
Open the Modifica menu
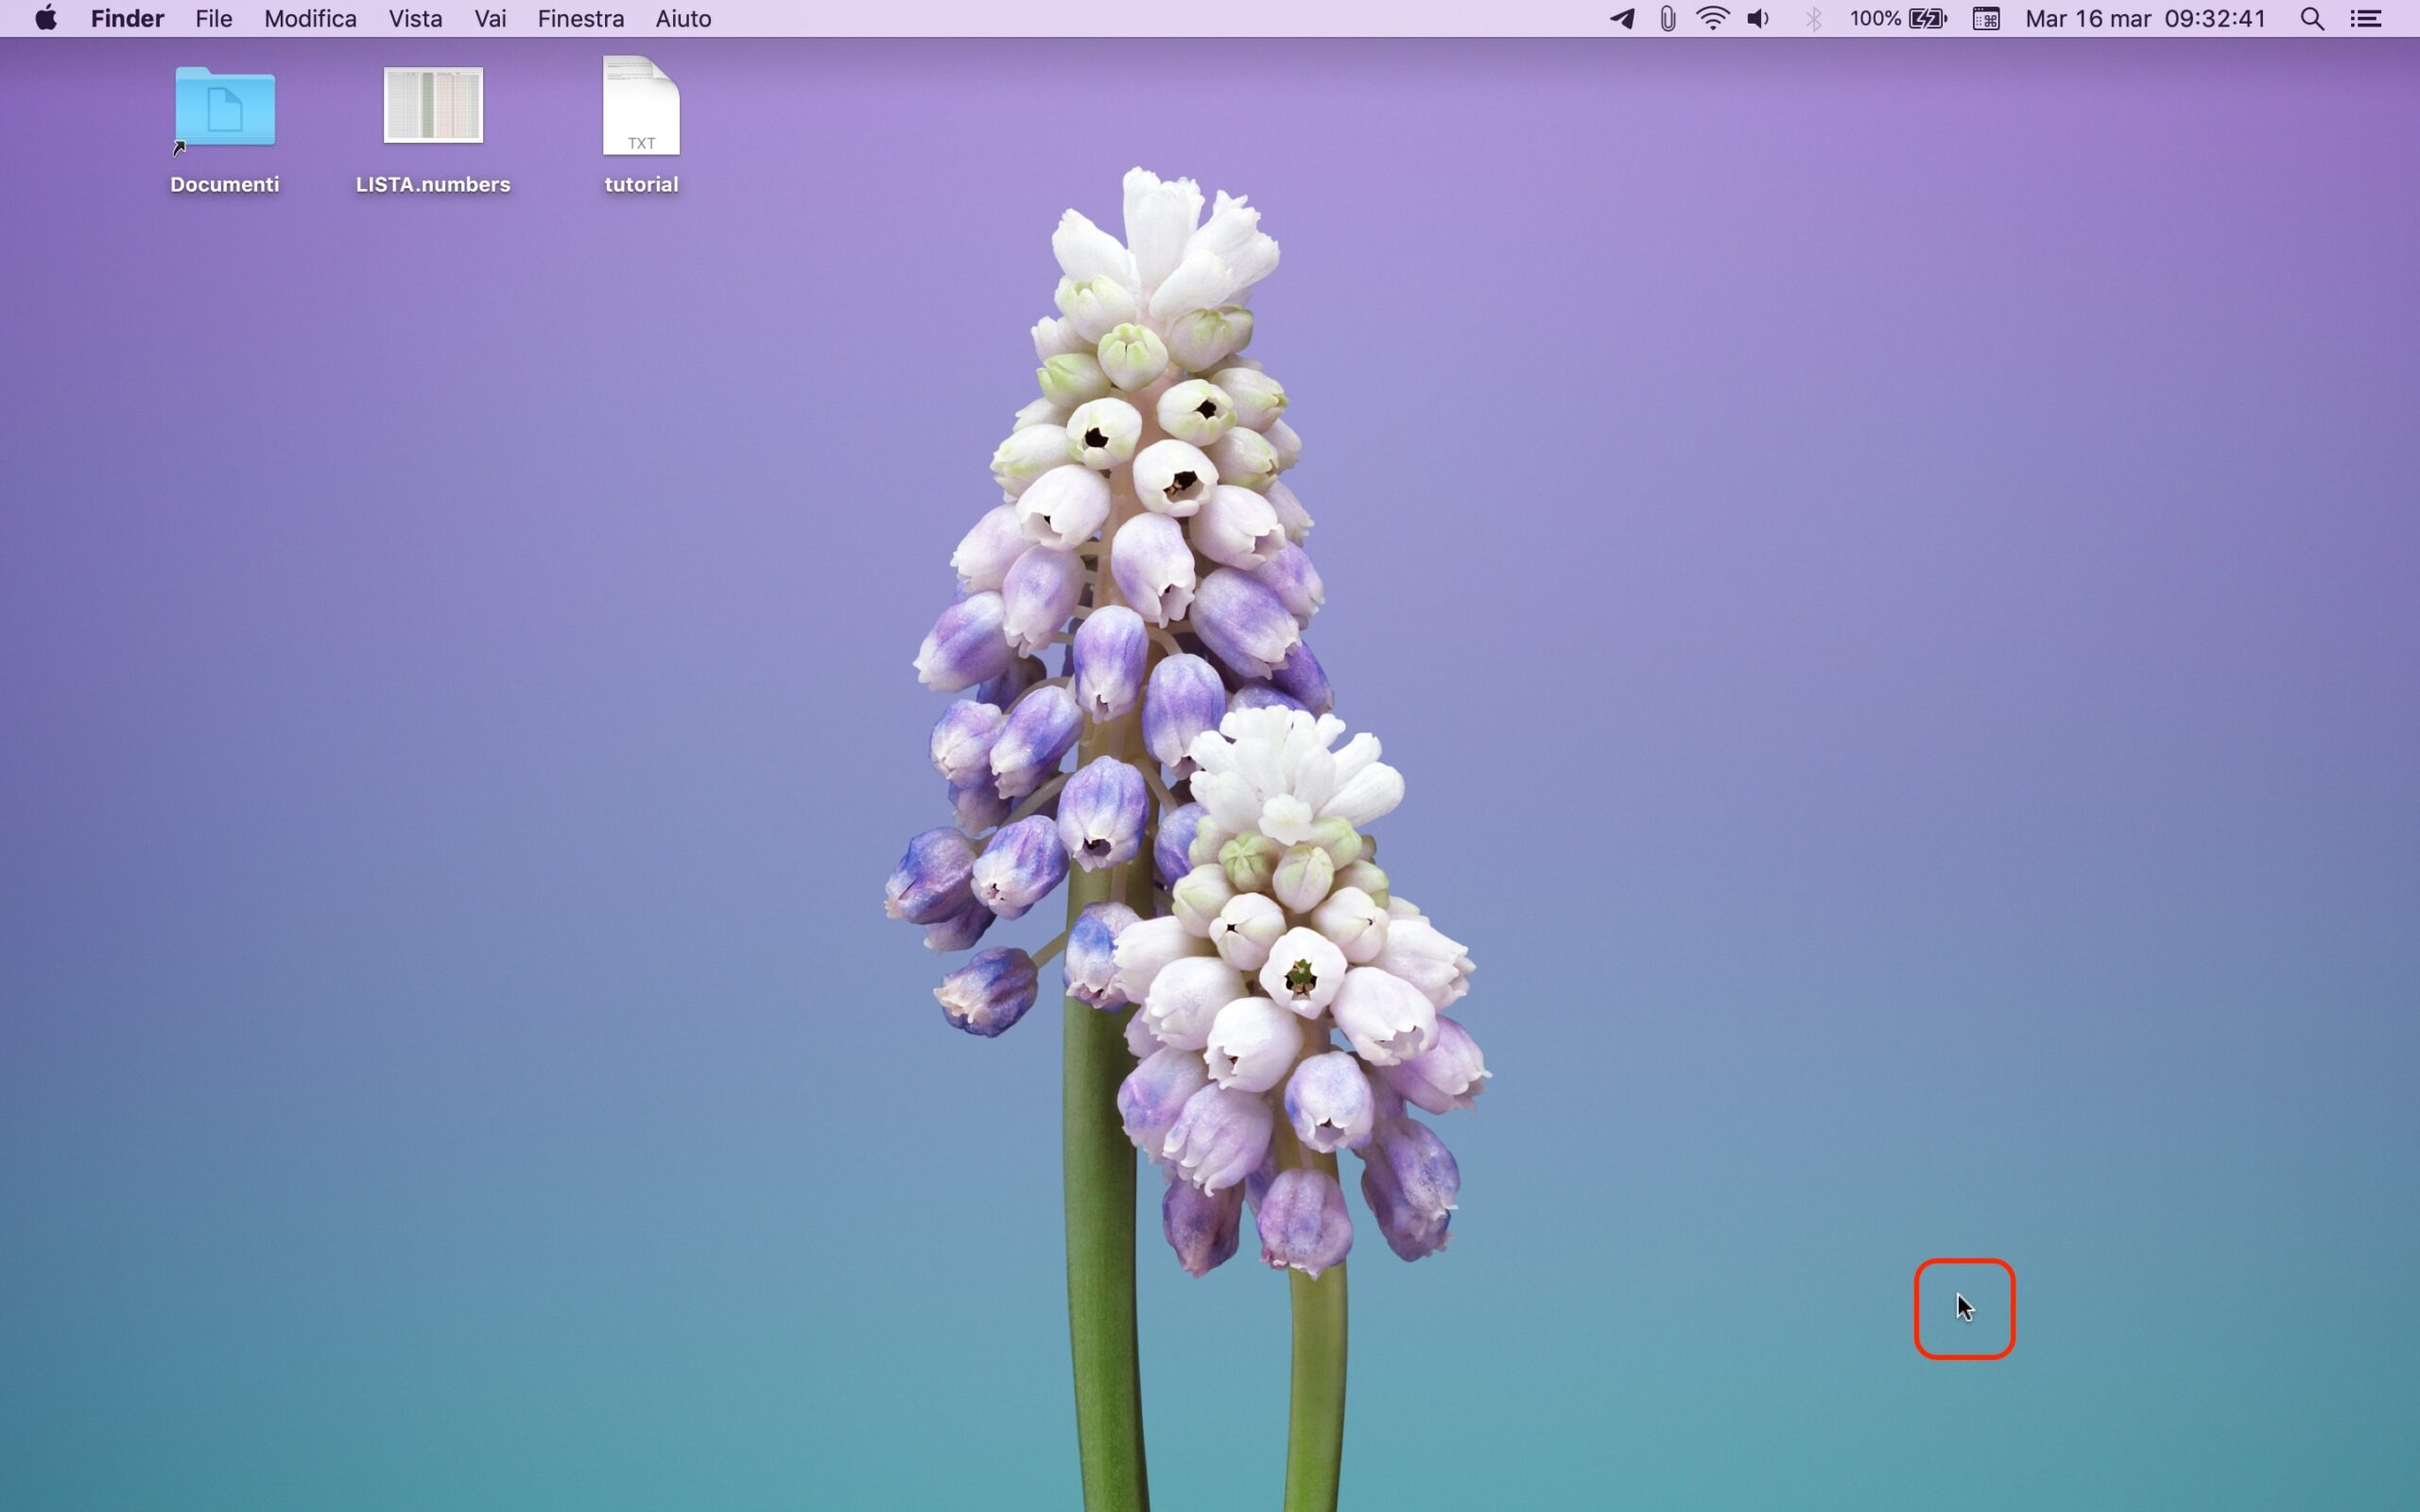[310, 19]
